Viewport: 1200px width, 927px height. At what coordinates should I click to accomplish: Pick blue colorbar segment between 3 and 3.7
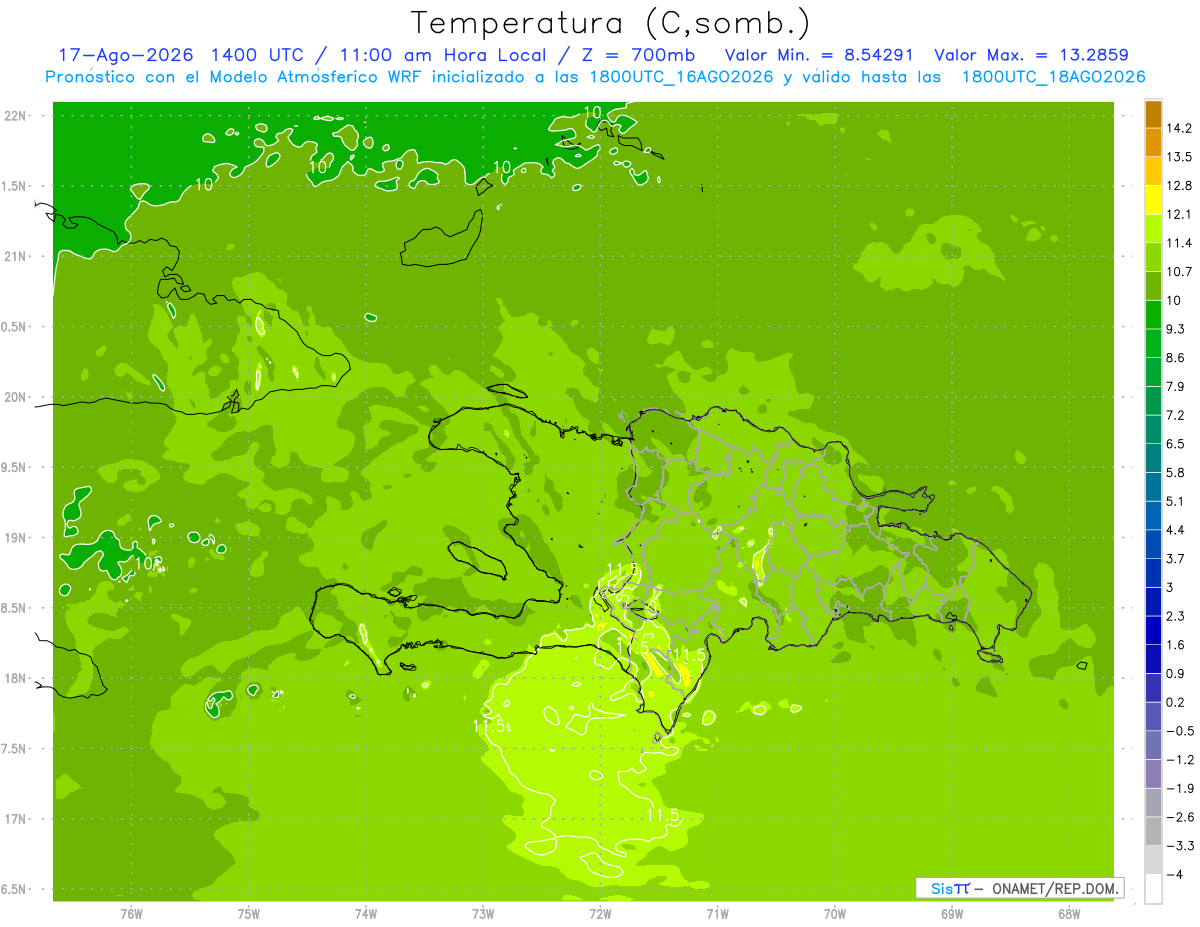coord(1153,573)
